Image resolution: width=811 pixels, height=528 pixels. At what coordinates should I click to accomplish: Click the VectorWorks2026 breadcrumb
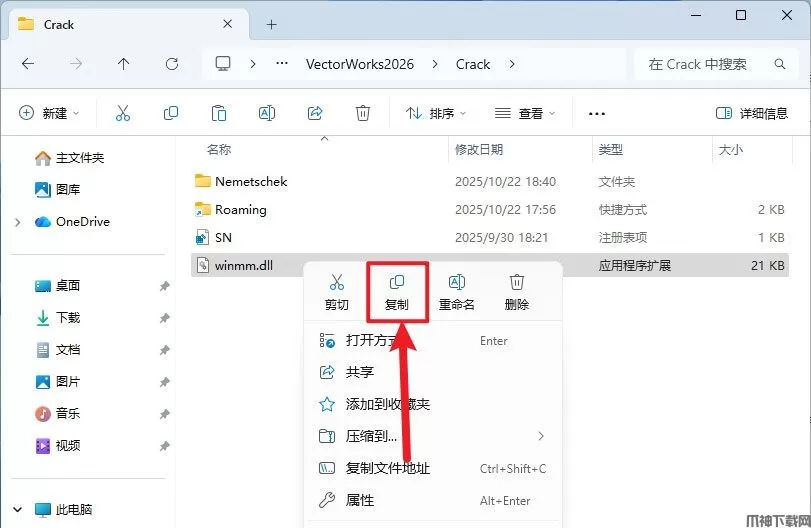click(x=359, y=64)
